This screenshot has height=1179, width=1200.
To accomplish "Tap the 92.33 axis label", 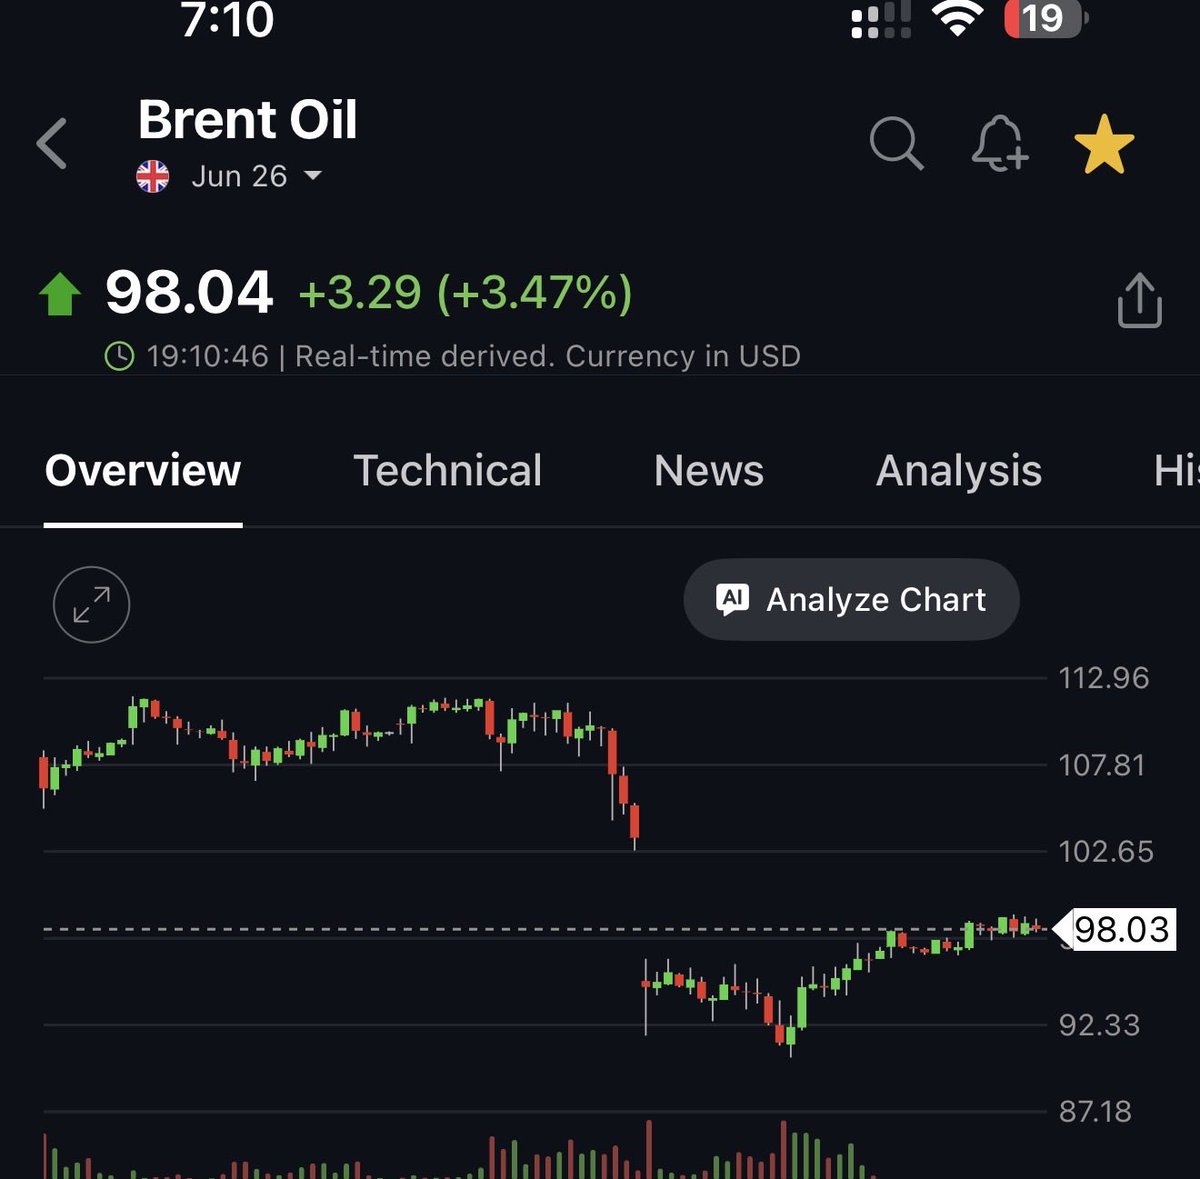I will click(1099, 1025).
